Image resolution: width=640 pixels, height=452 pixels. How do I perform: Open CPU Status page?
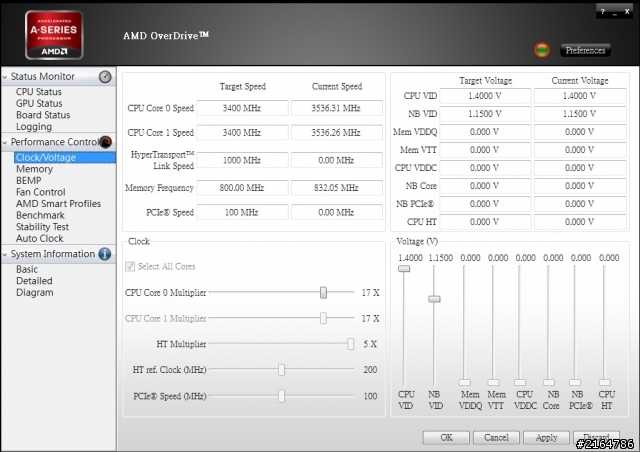click(39, 92)
